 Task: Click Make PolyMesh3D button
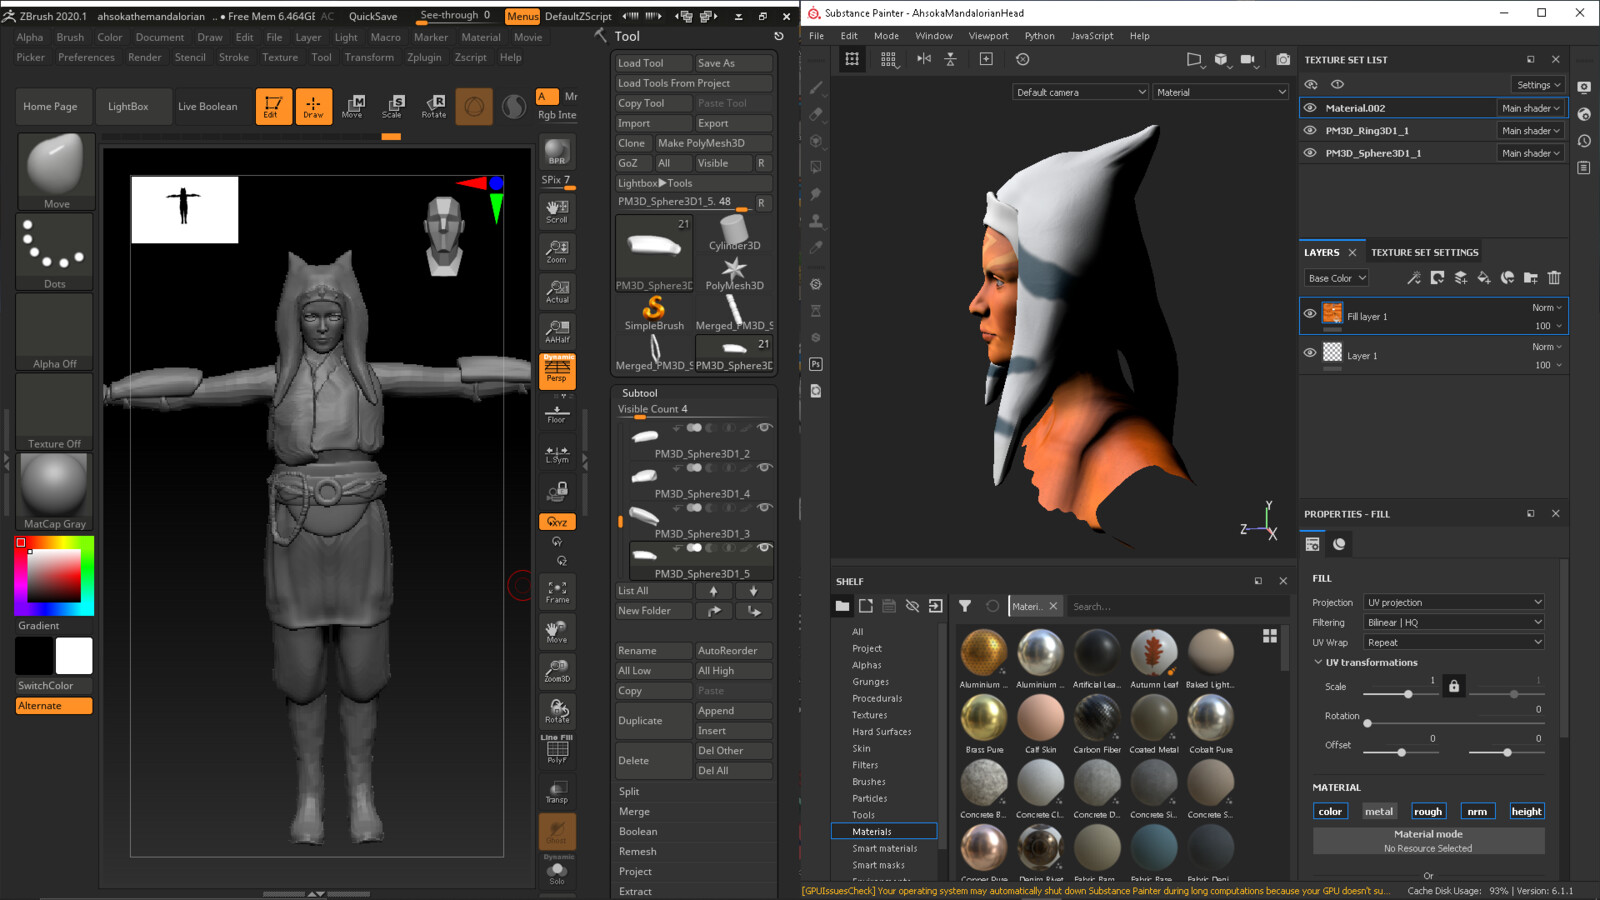pos(713,143)
